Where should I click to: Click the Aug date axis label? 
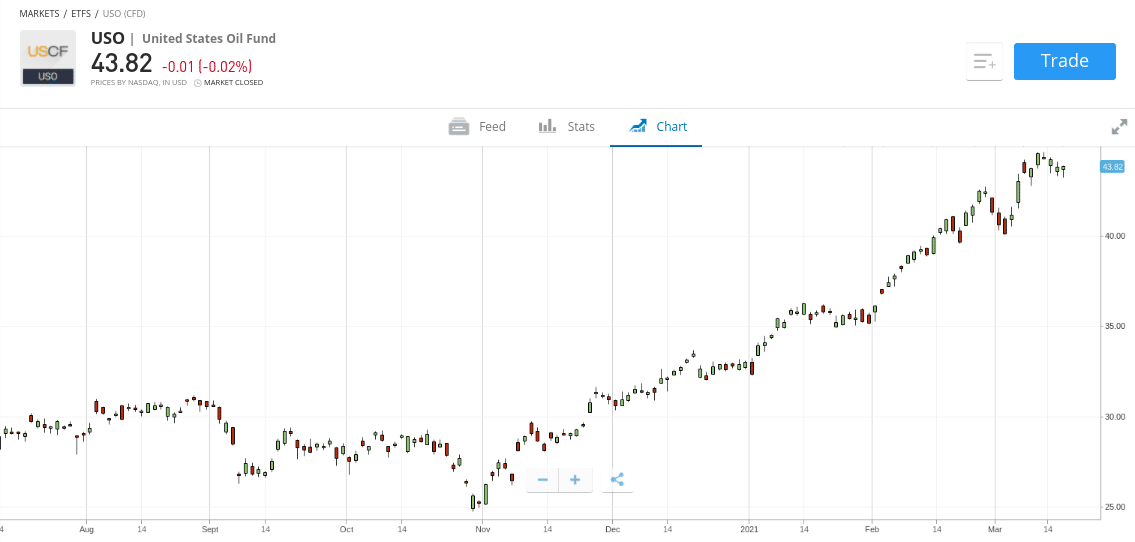[86, 529]
